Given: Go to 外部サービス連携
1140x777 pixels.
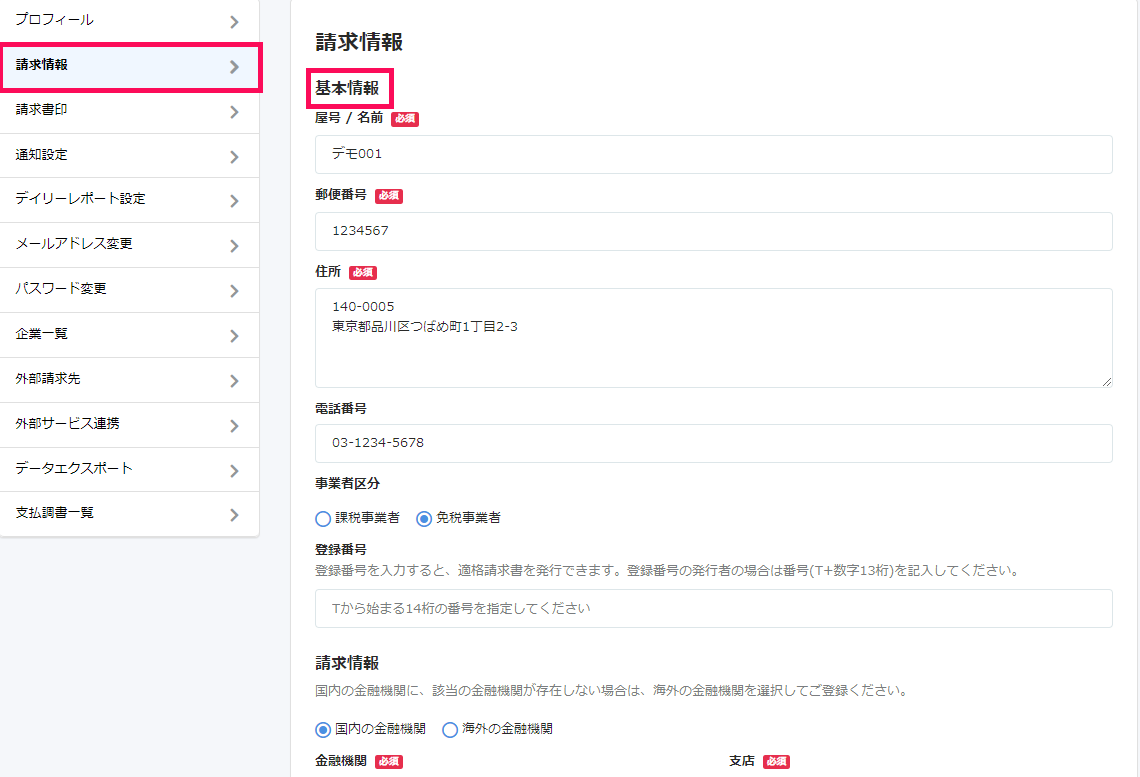Looking at the screenshot, I should (129, 425).
